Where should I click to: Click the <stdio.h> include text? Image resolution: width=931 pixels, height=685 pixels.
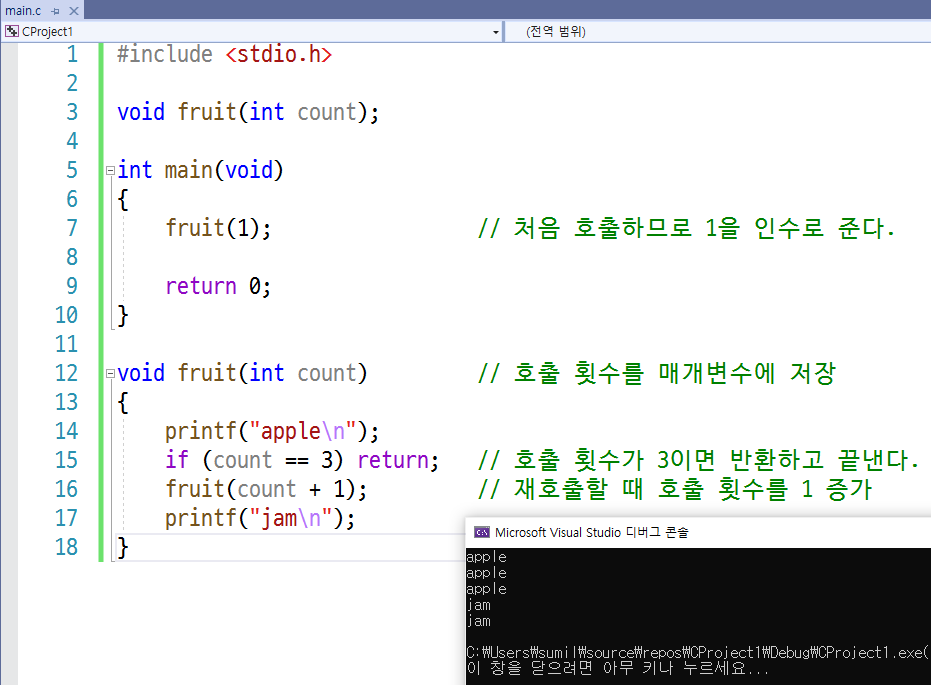(x=278, y=54)
